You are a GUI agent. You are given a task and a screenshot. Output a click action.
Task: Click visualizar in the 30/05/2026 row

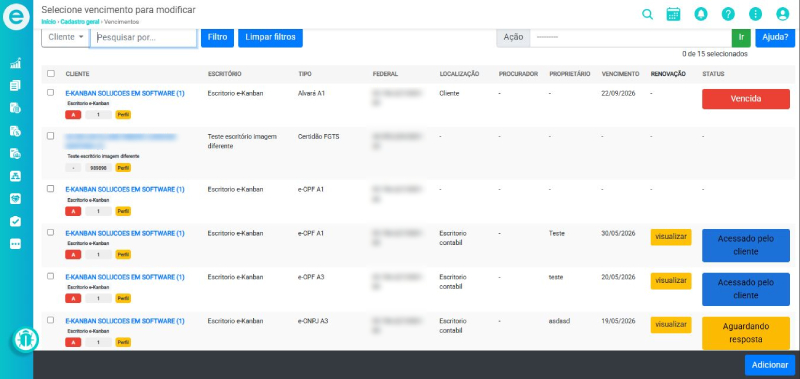tap(671, 237)
